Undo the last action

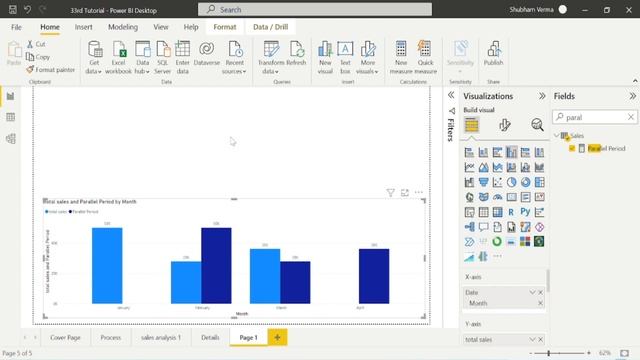click(x=27, y=9)
